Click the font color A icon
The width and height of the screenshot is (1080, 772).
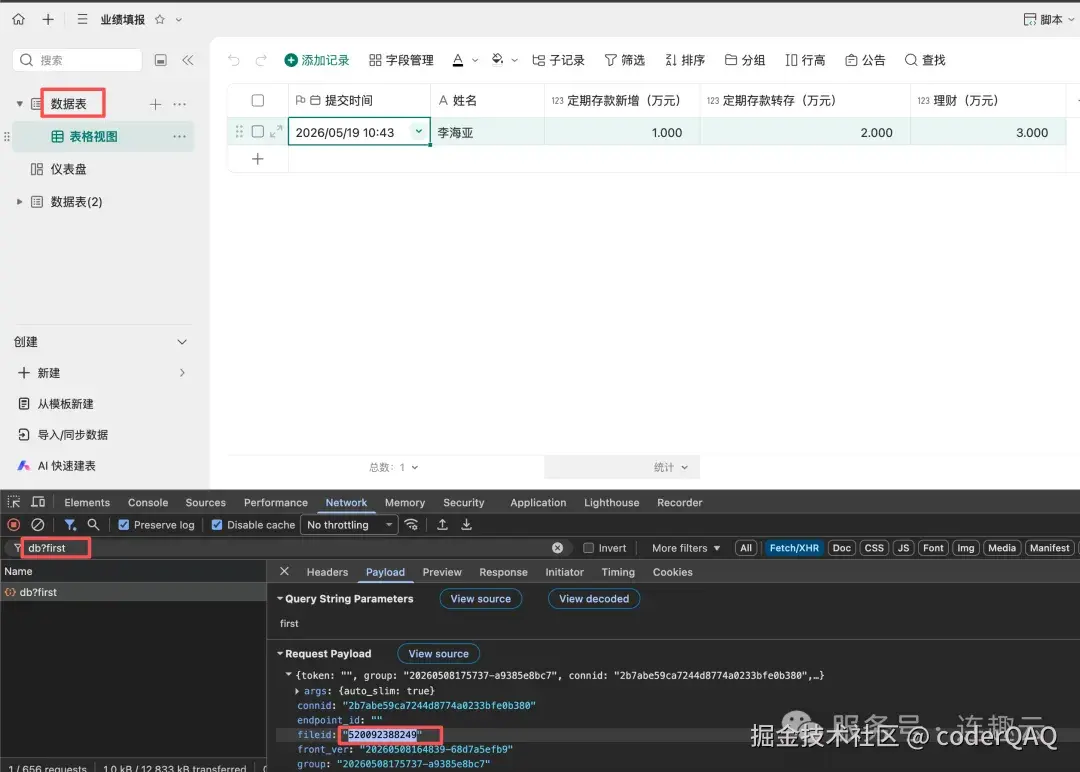[x=458, y=60]
